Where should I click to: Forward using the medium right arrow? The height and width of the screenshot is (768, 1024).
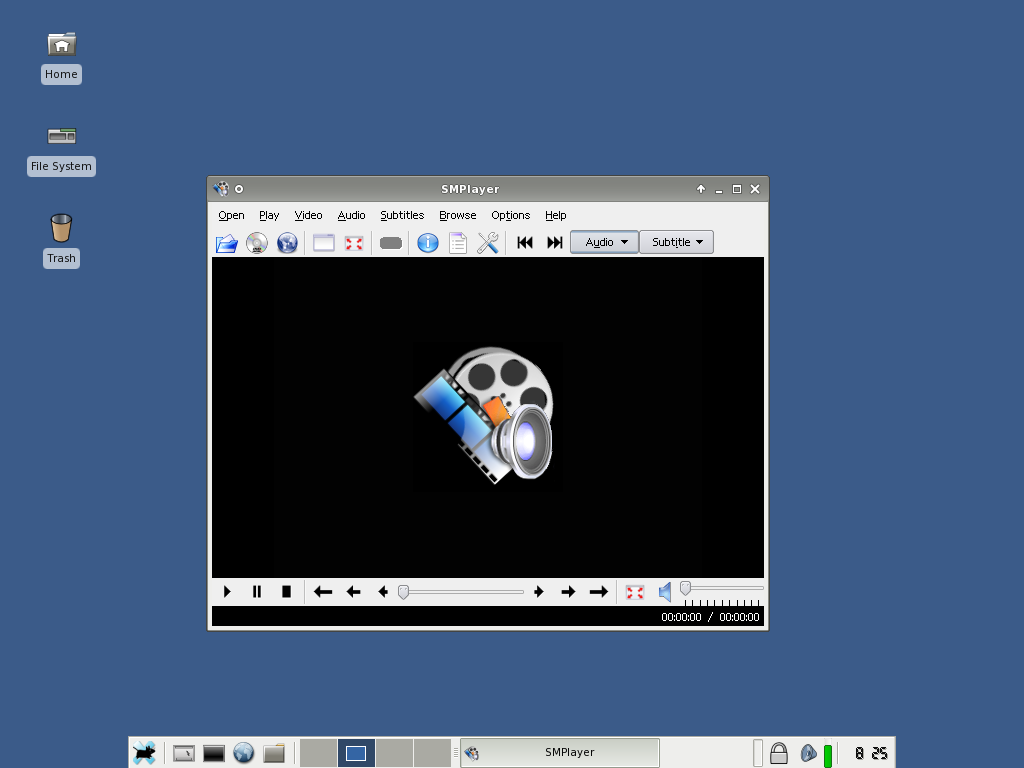(x=568, y=592)
